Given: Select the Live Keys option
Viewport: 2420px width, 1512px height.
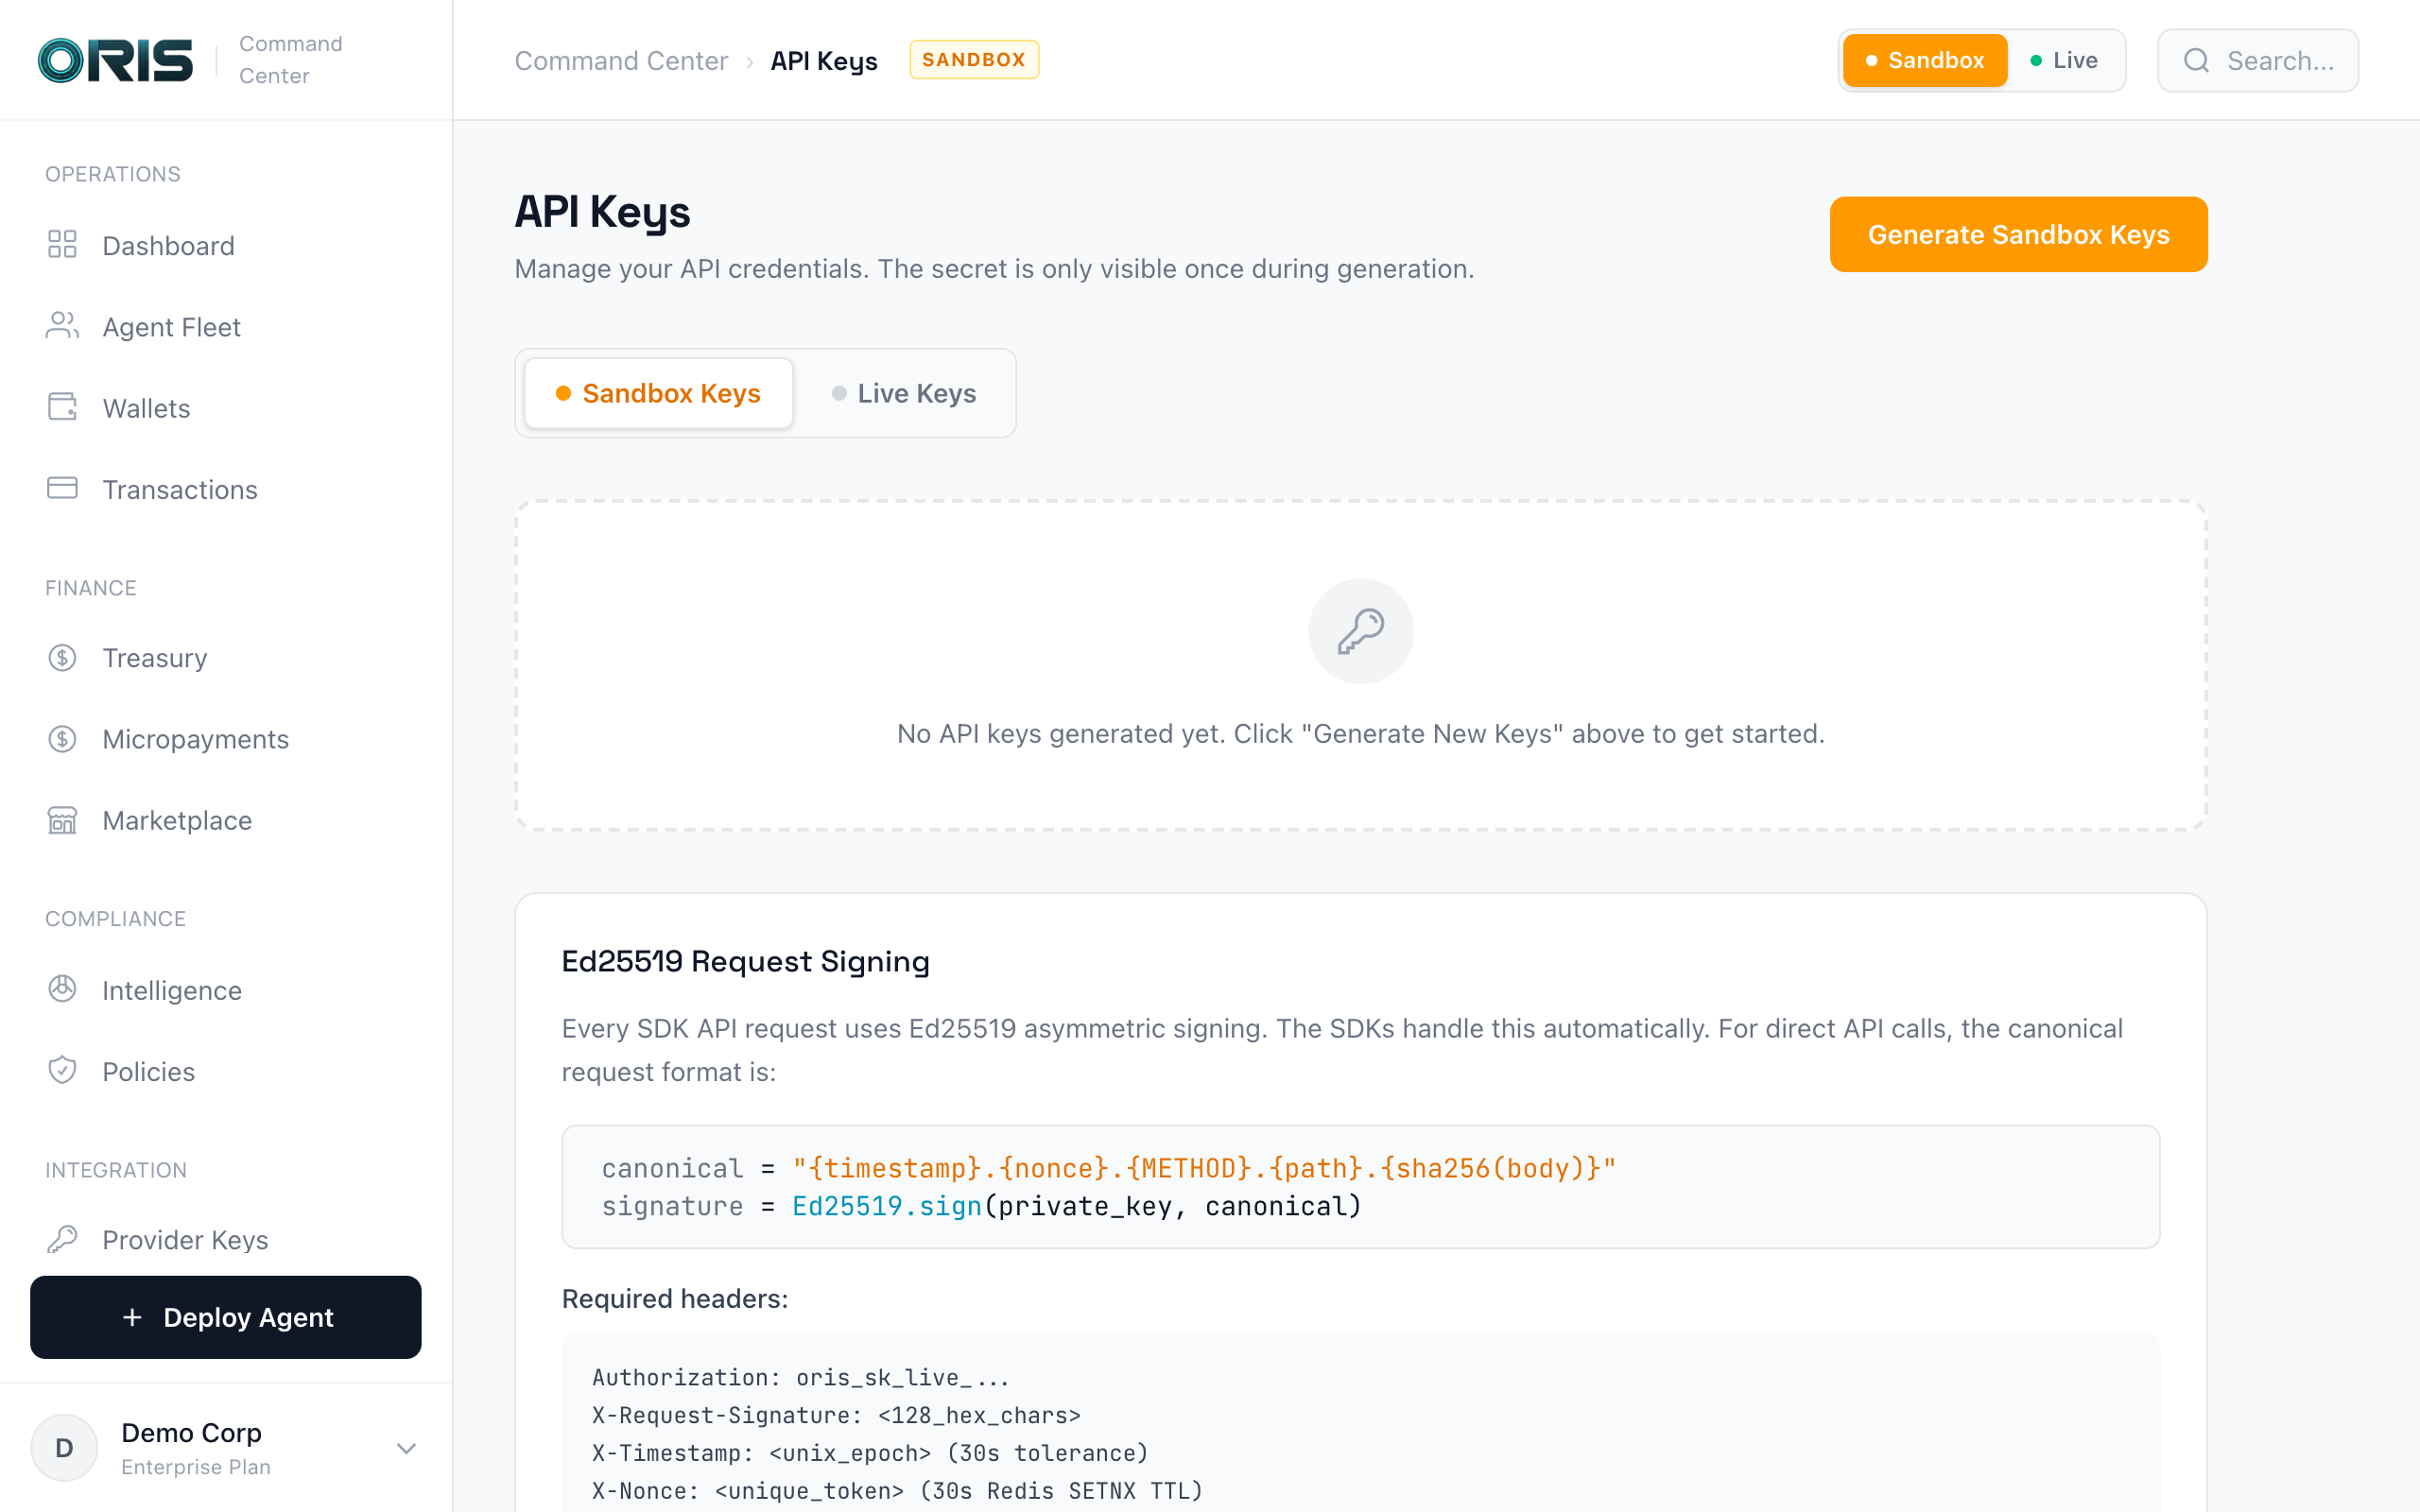Looking at the screenshot, I should point(903,393).
